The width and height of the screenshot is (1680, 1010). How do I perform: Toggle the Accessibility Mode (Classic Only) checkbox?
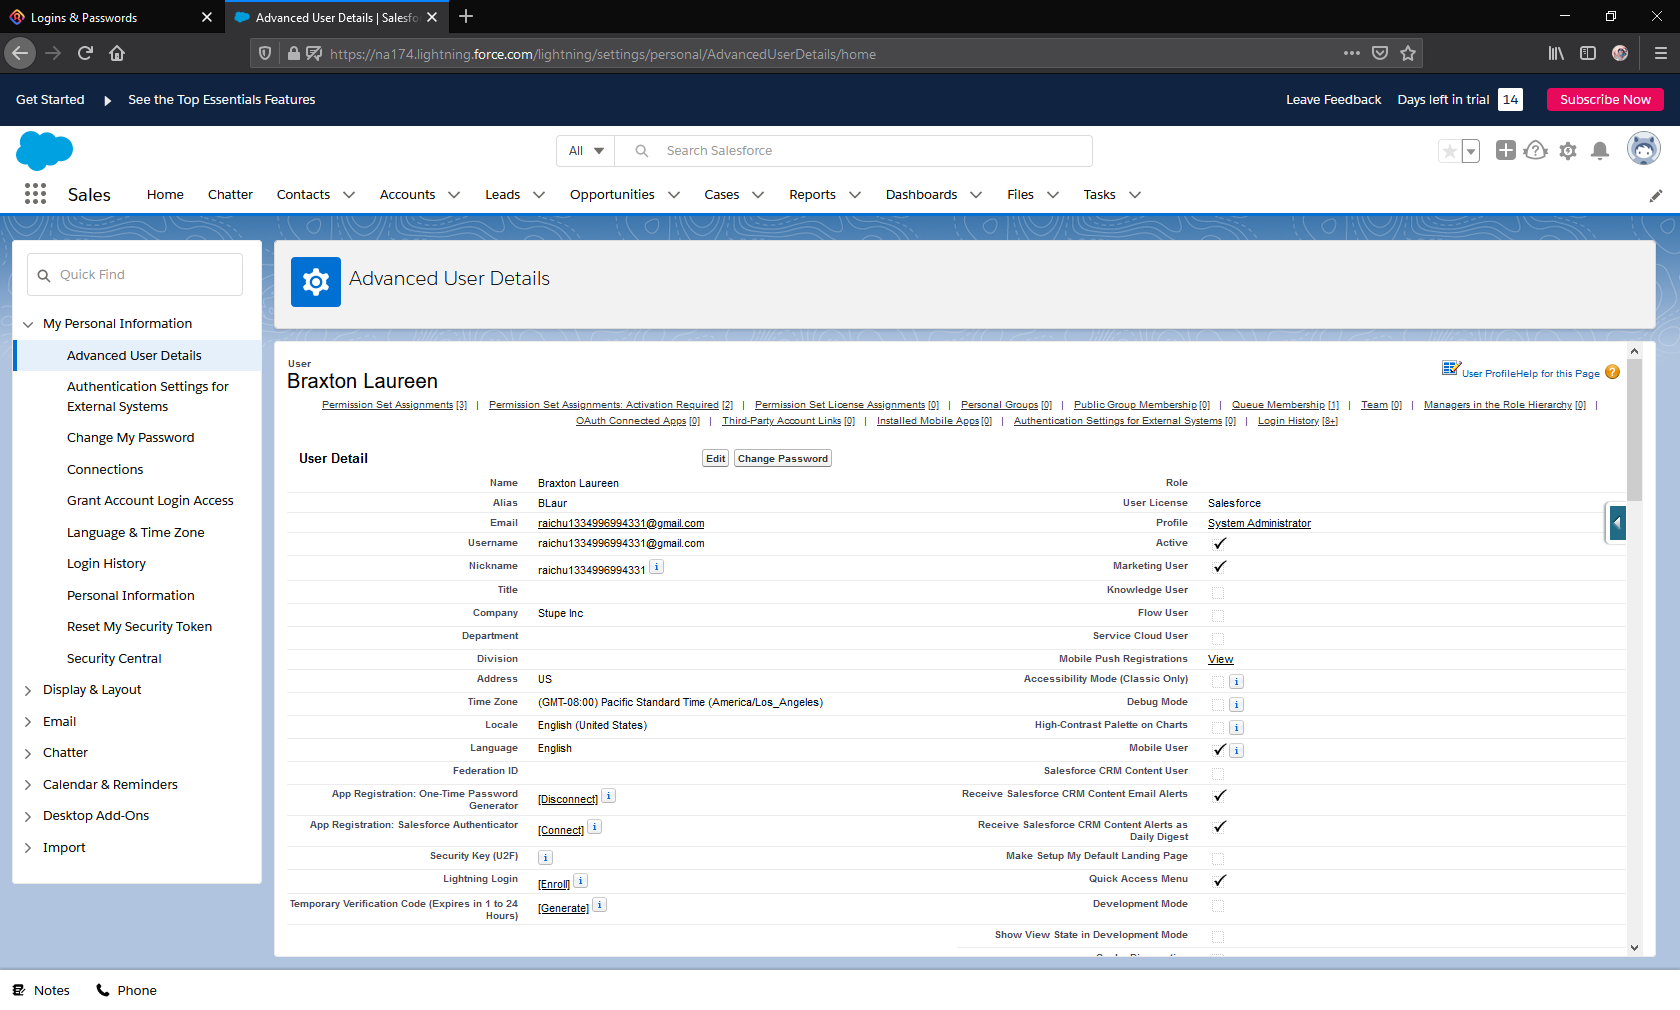click(x=1218, y=682)
